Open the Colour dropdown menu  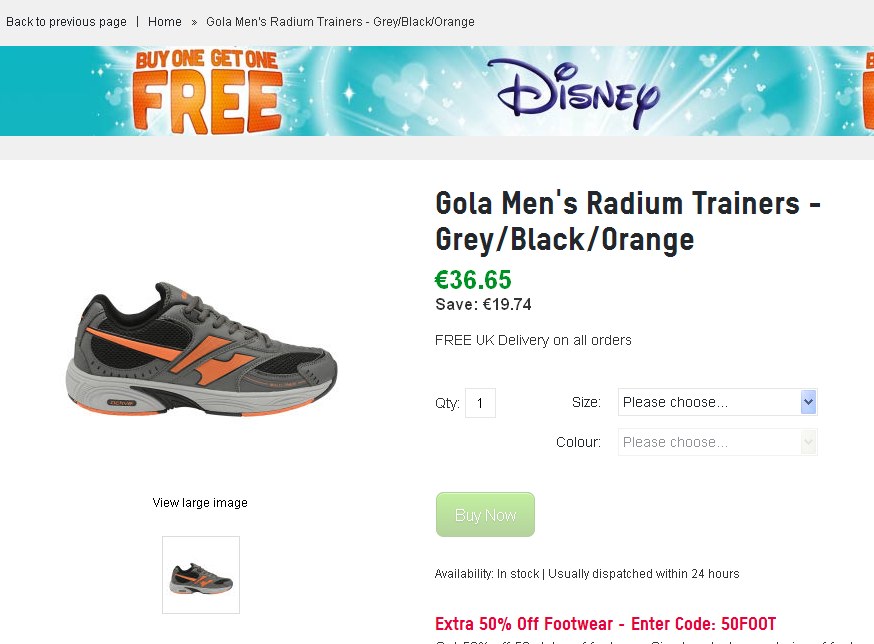point(708,442)
